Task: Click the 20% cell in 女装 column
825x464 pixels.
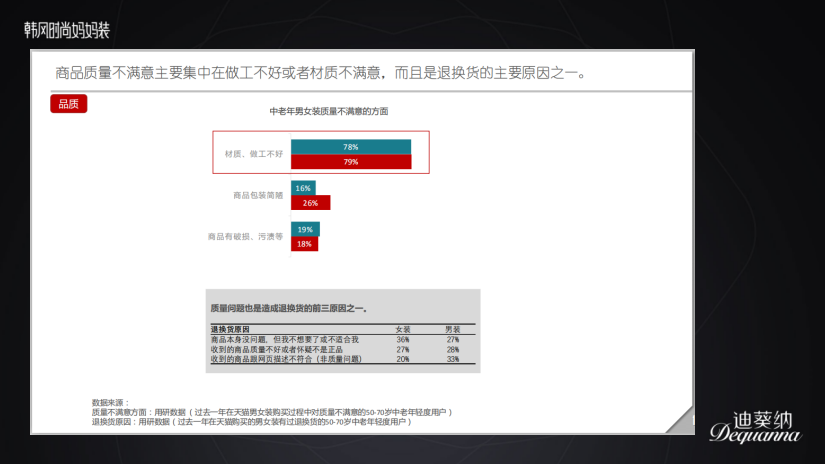Action: [403, 359]
